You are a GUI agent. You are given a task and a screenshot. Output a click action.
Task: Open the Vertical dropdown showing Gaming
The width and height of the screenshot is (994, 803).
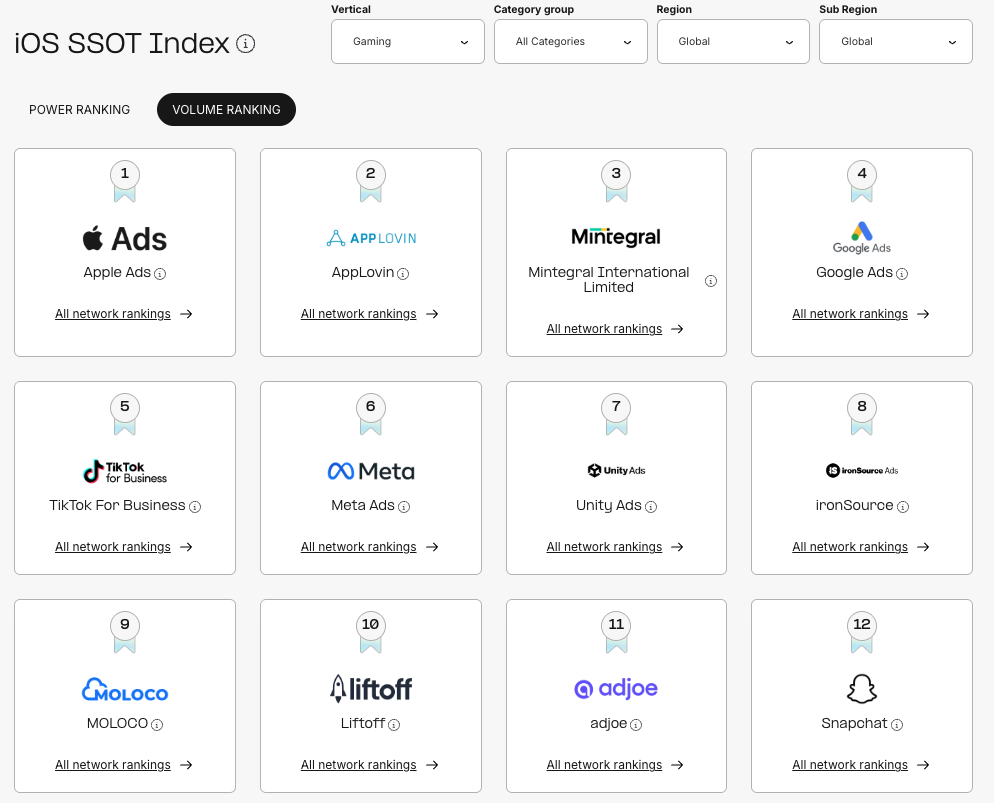[x=408, y=42]
